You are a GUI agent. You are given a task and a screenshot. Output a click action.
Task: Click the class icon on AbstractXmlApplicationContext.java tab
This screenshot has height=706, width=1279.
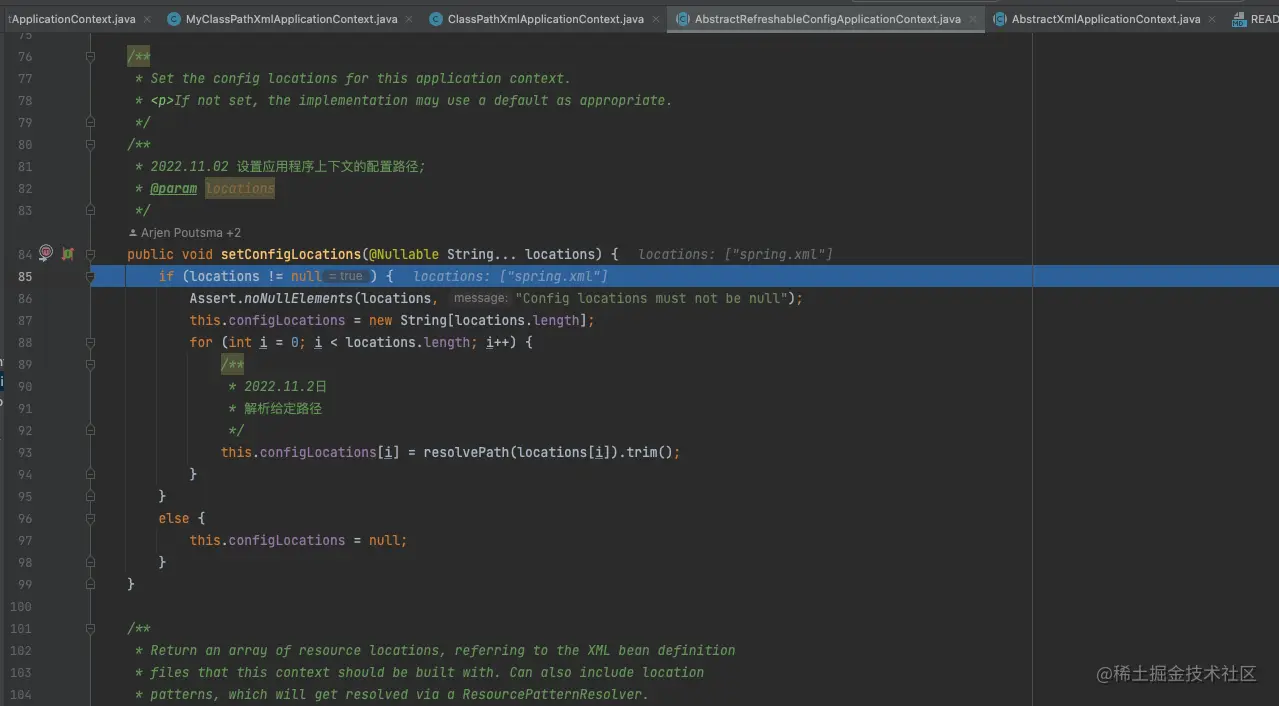(1000, 19)
